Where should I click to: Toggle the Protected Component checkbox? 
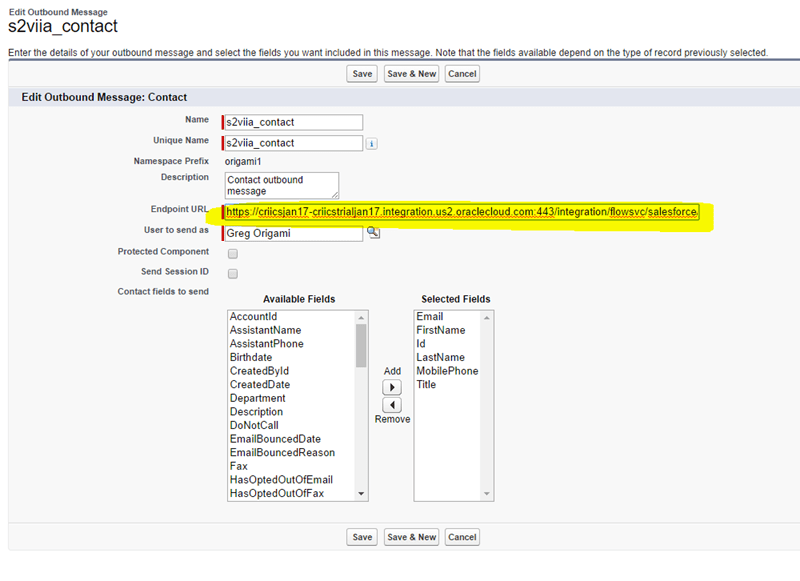point(232,253)
